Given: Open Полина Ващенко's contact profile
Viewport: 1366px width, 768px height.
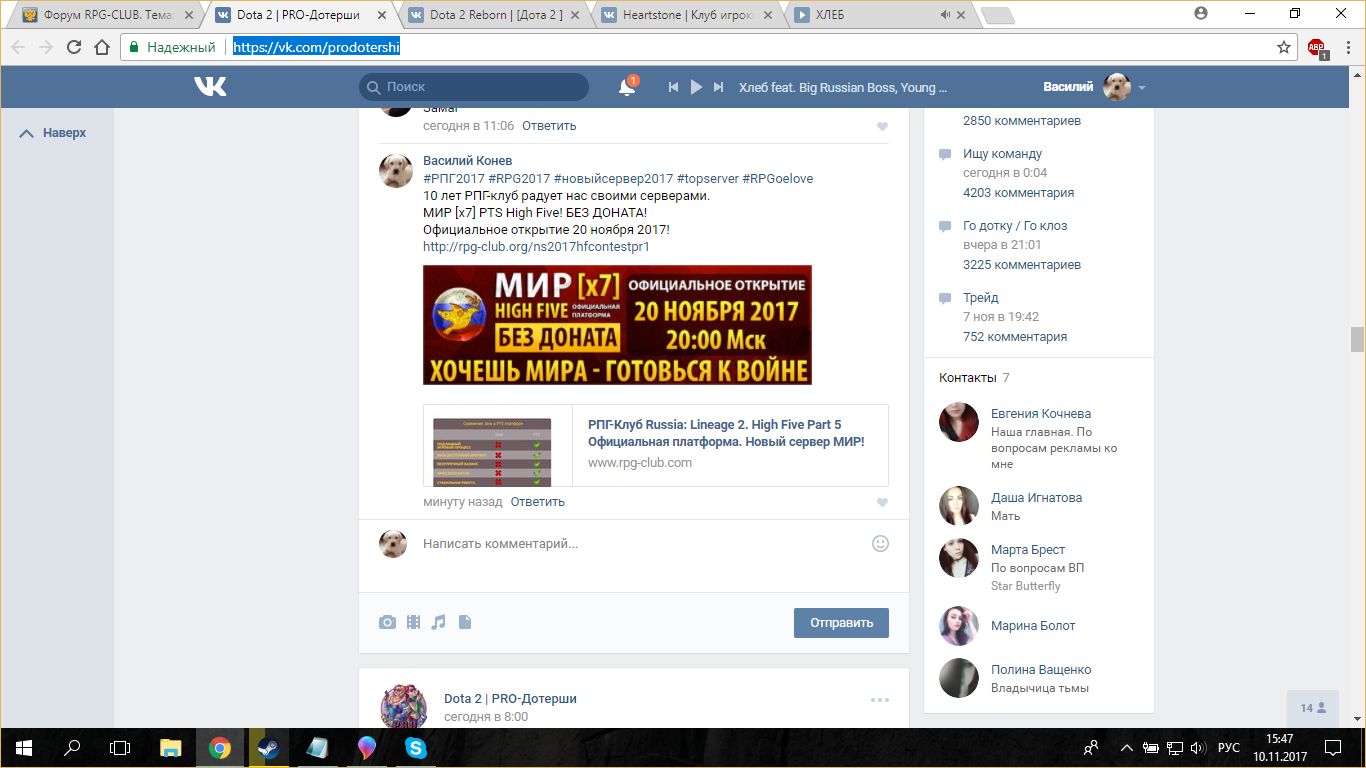Looking at the screenshot, I should click(1041, 670).
